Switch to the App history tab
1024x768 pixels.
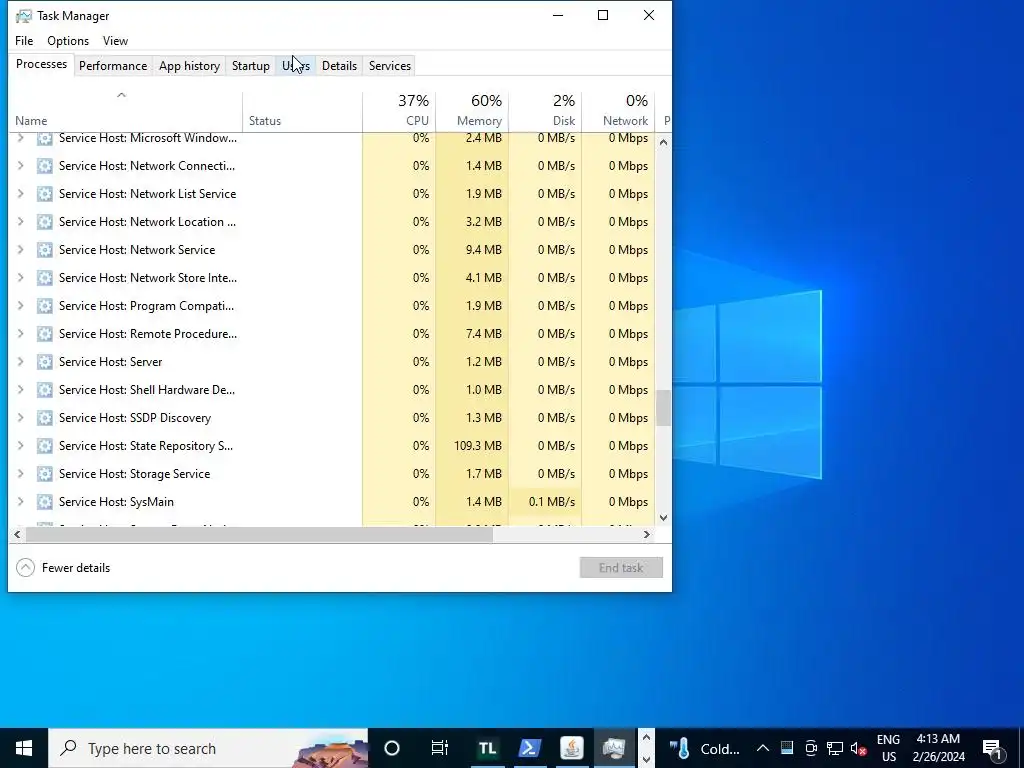pyautogui.click(x=189, y=66)
